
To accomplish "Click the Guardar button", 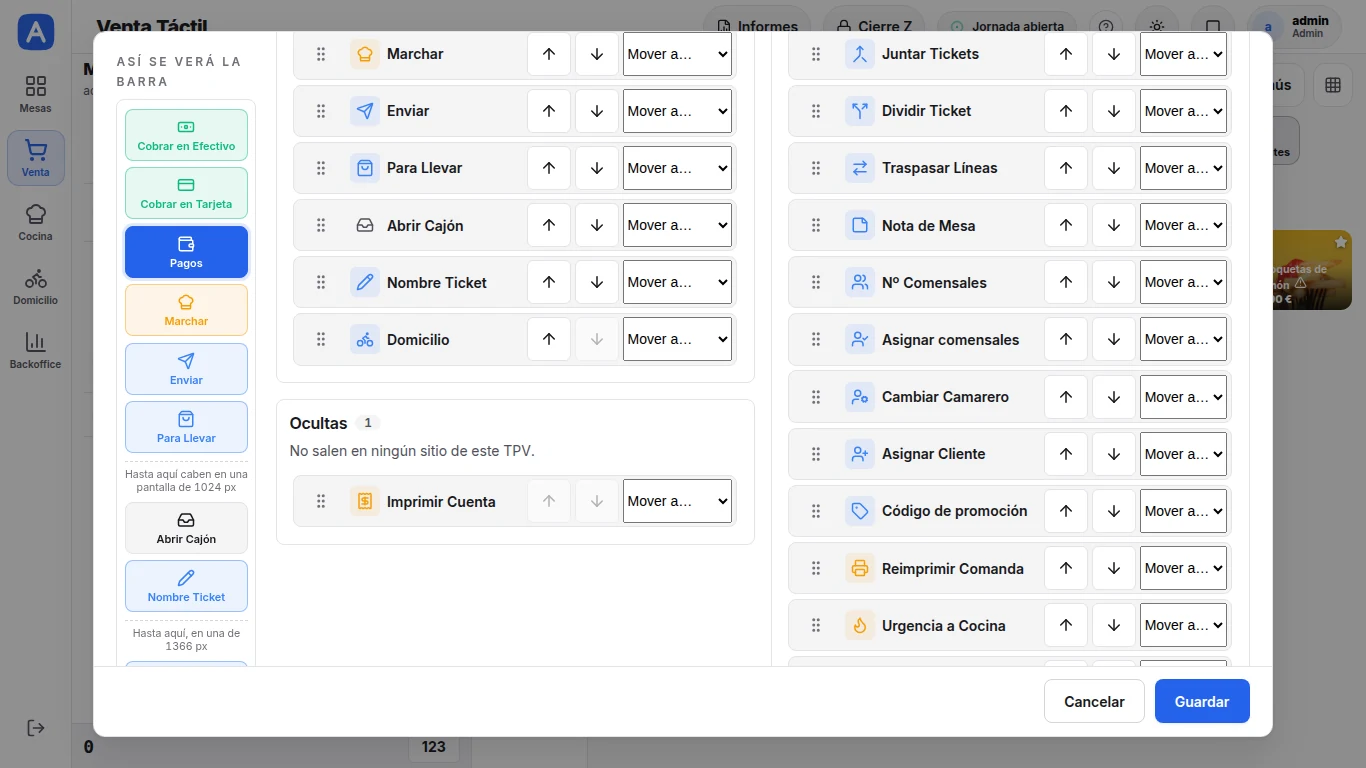I will [x=1202, y=701].
